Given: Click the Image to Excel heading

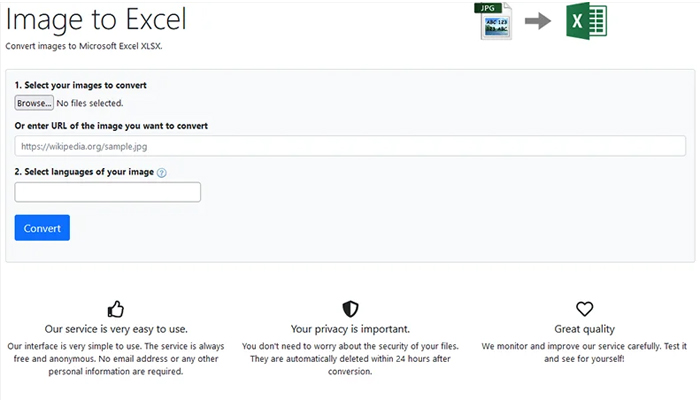Looking at the screenshot, I should 96,20.
